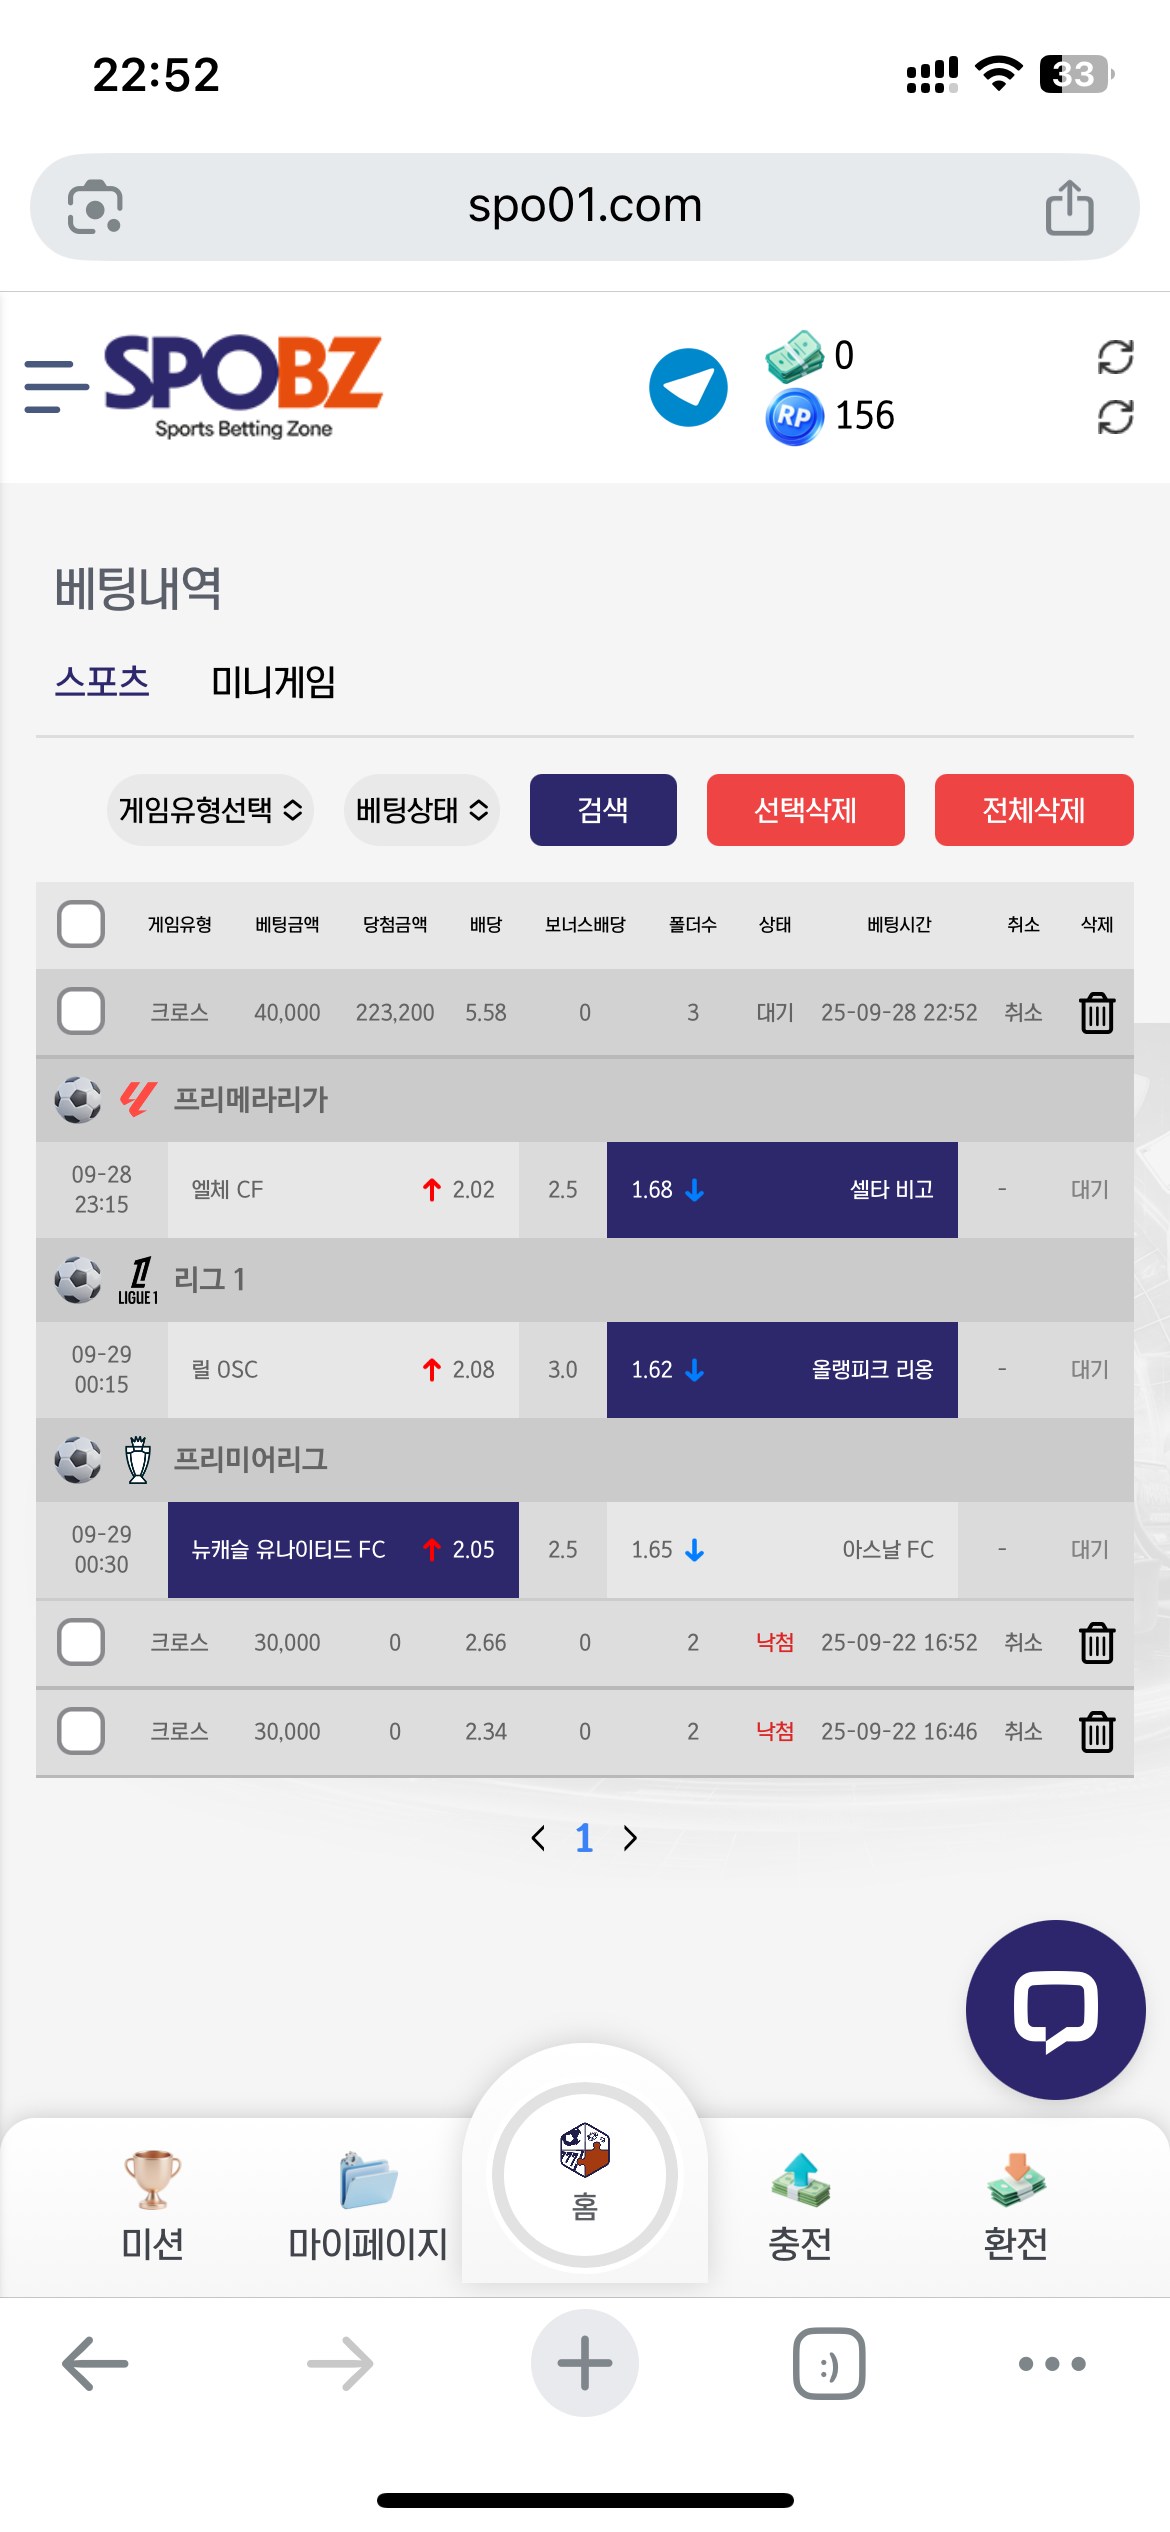
Task: Open the live chat bubble
Action: (1055, 2009)
